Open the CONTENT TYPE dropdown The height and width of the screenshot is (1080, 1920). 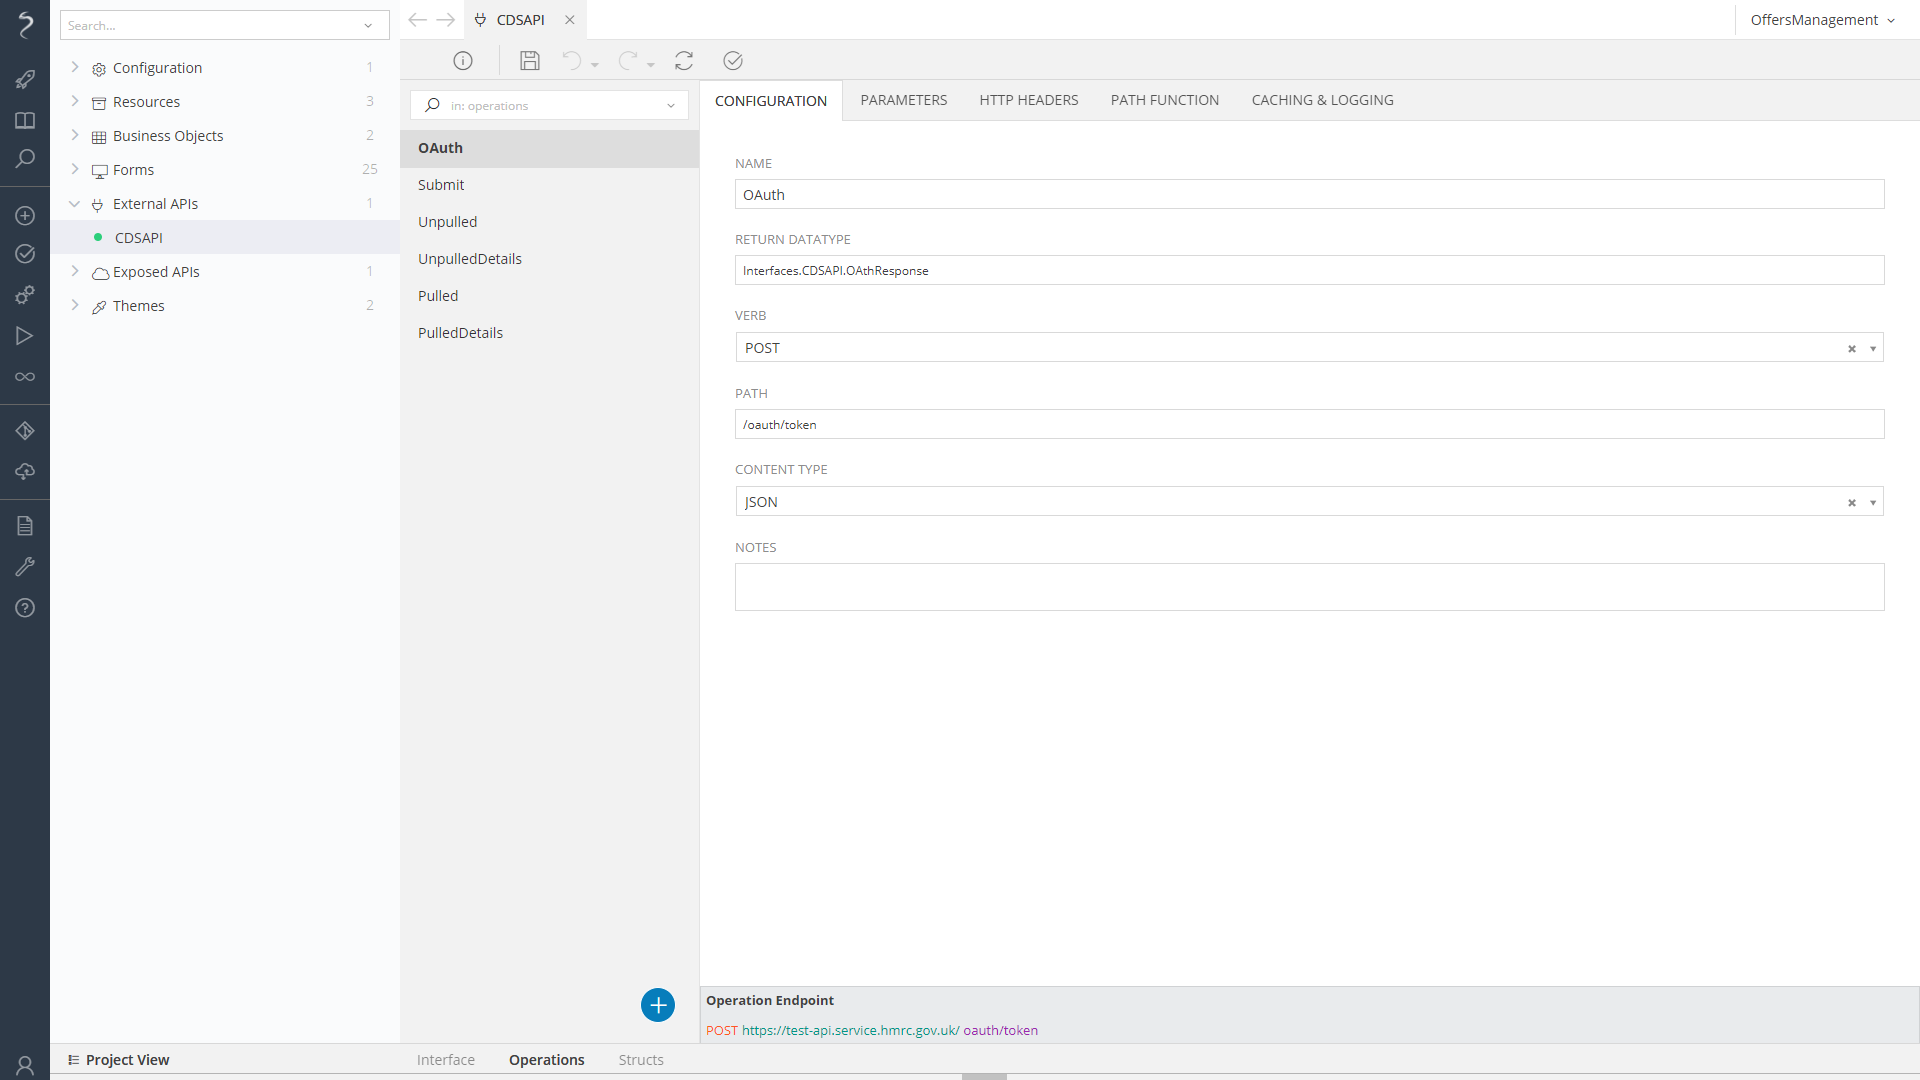1873,503
